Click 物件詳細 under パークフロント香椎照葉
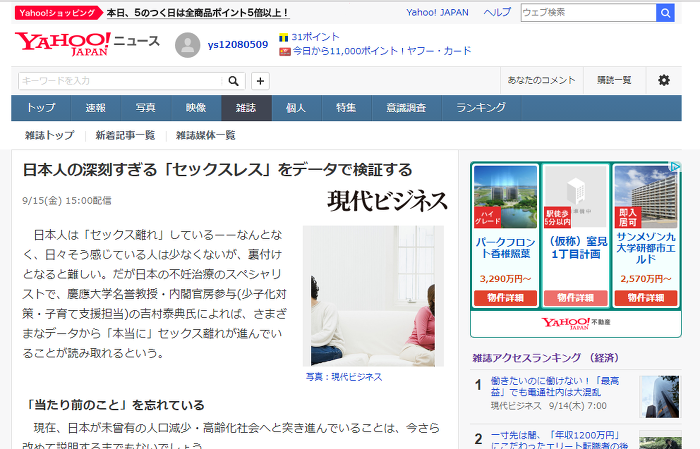 point(505,298)
